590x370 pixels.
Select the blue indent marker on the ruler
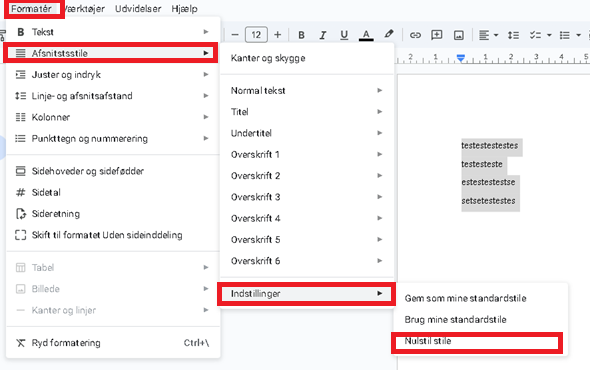point(461,58)
